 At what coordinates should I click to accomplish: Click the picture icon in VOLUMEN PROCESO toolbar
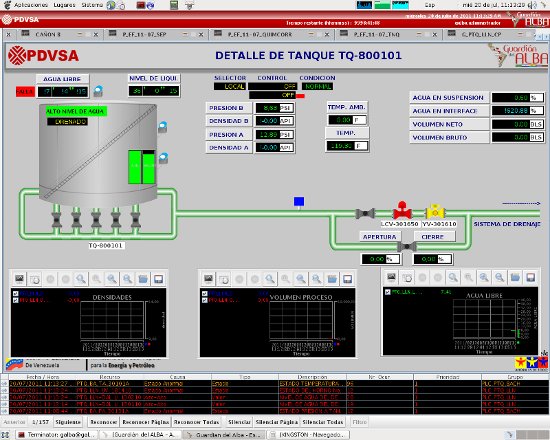[208, 279]
